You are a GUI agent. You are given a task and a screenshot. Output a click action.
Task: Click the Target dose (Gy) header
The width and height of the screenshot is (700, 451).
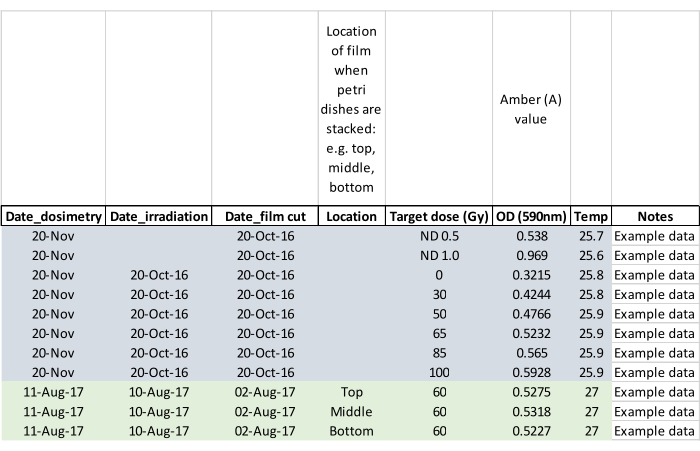coord(439,216)
